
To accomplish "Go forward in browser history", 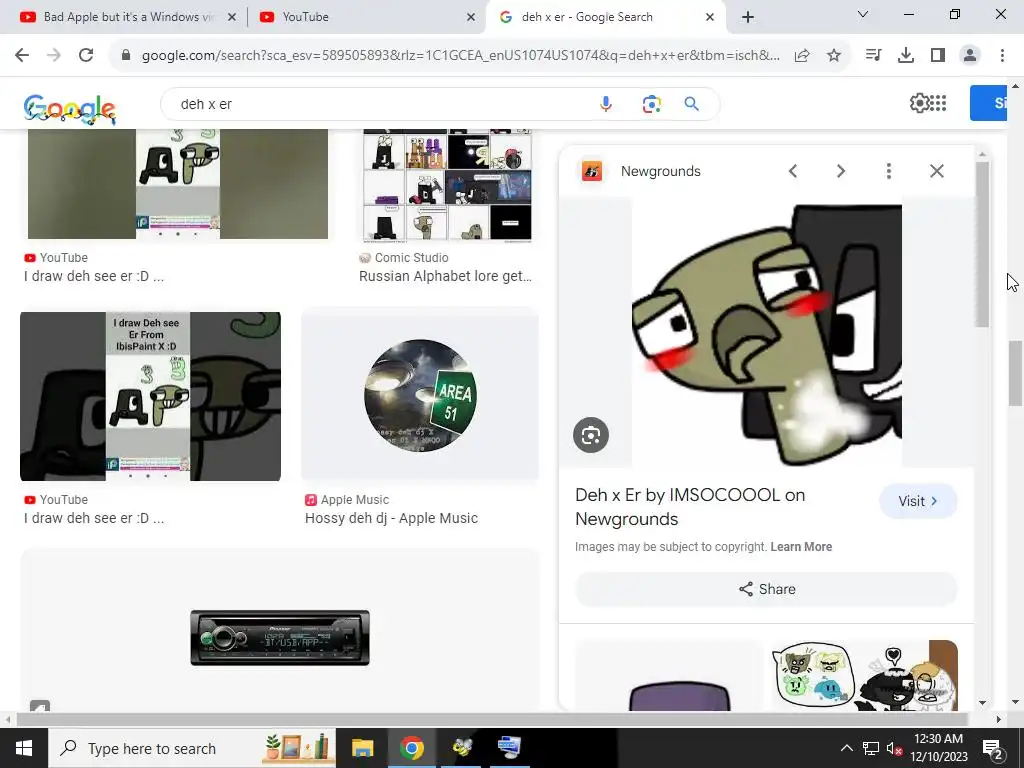I will 54,56.
